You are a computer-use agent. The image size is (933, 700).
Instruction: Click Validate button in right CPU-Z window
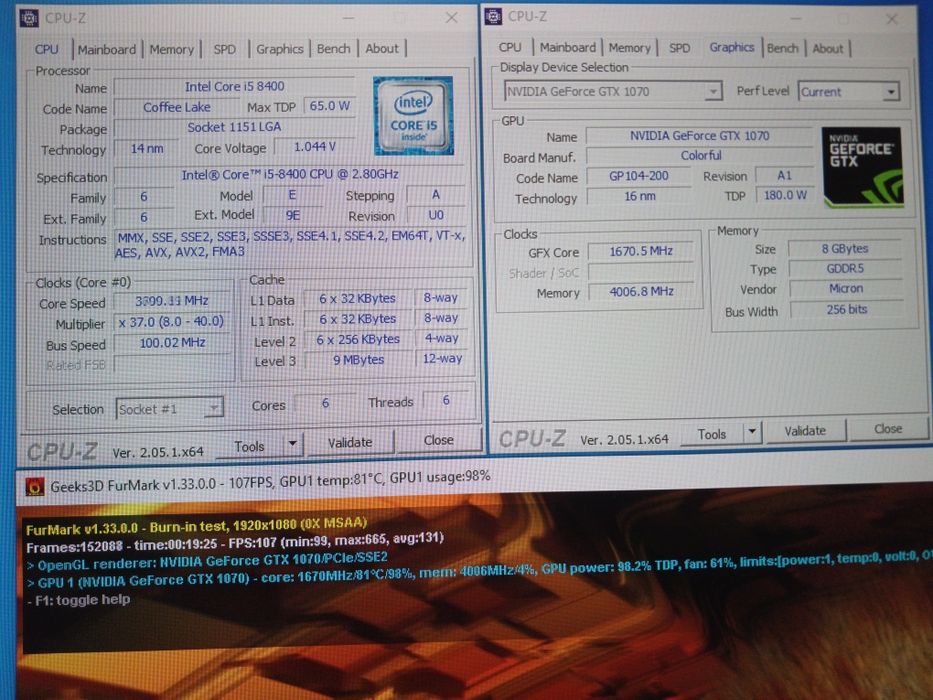(804, 430)
